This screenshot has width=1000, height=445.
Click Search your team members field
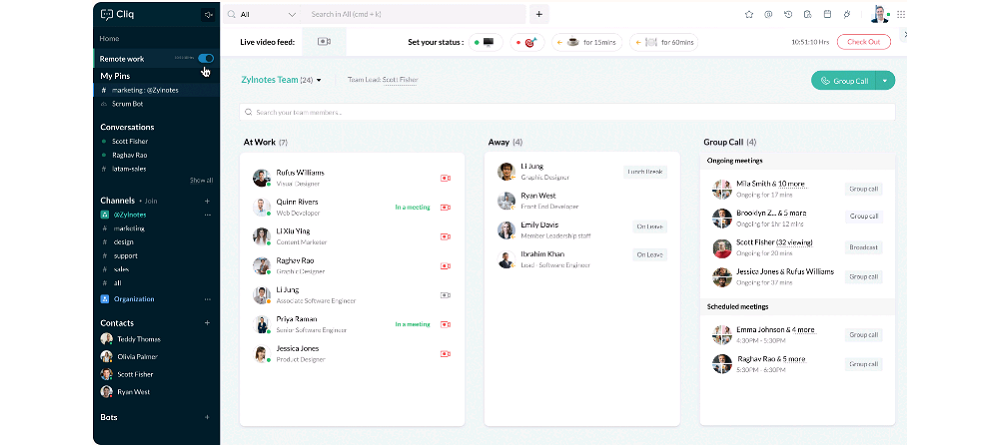(x=567, y=112)
